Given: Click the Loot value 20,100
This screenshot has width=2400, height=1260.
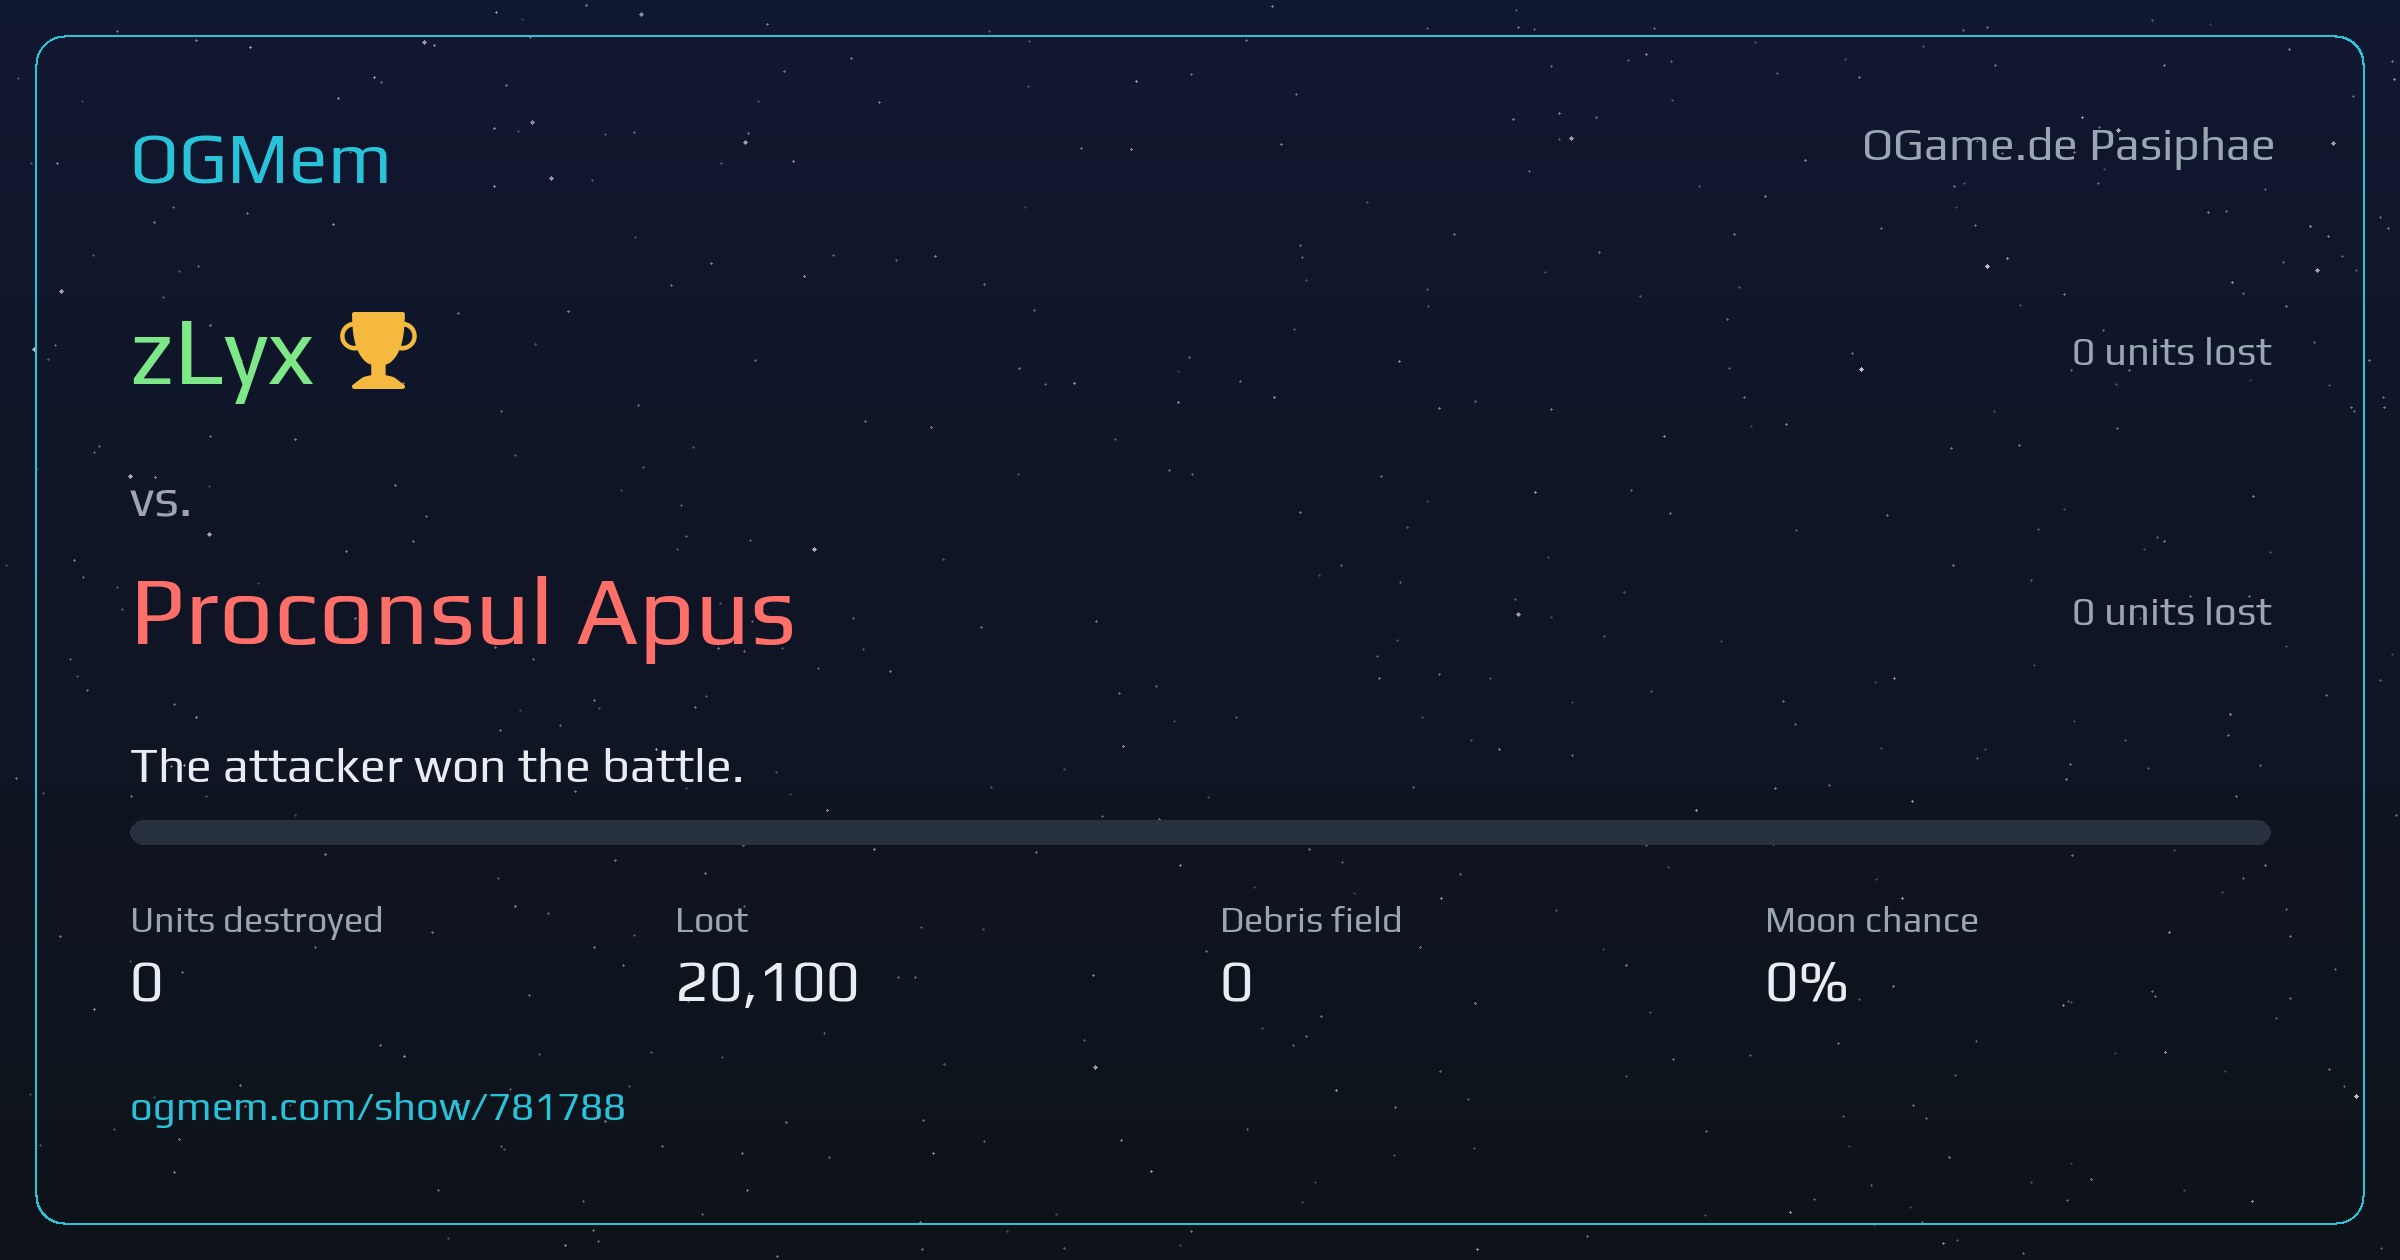Looking at the screenshot, I should pos(767,982).
